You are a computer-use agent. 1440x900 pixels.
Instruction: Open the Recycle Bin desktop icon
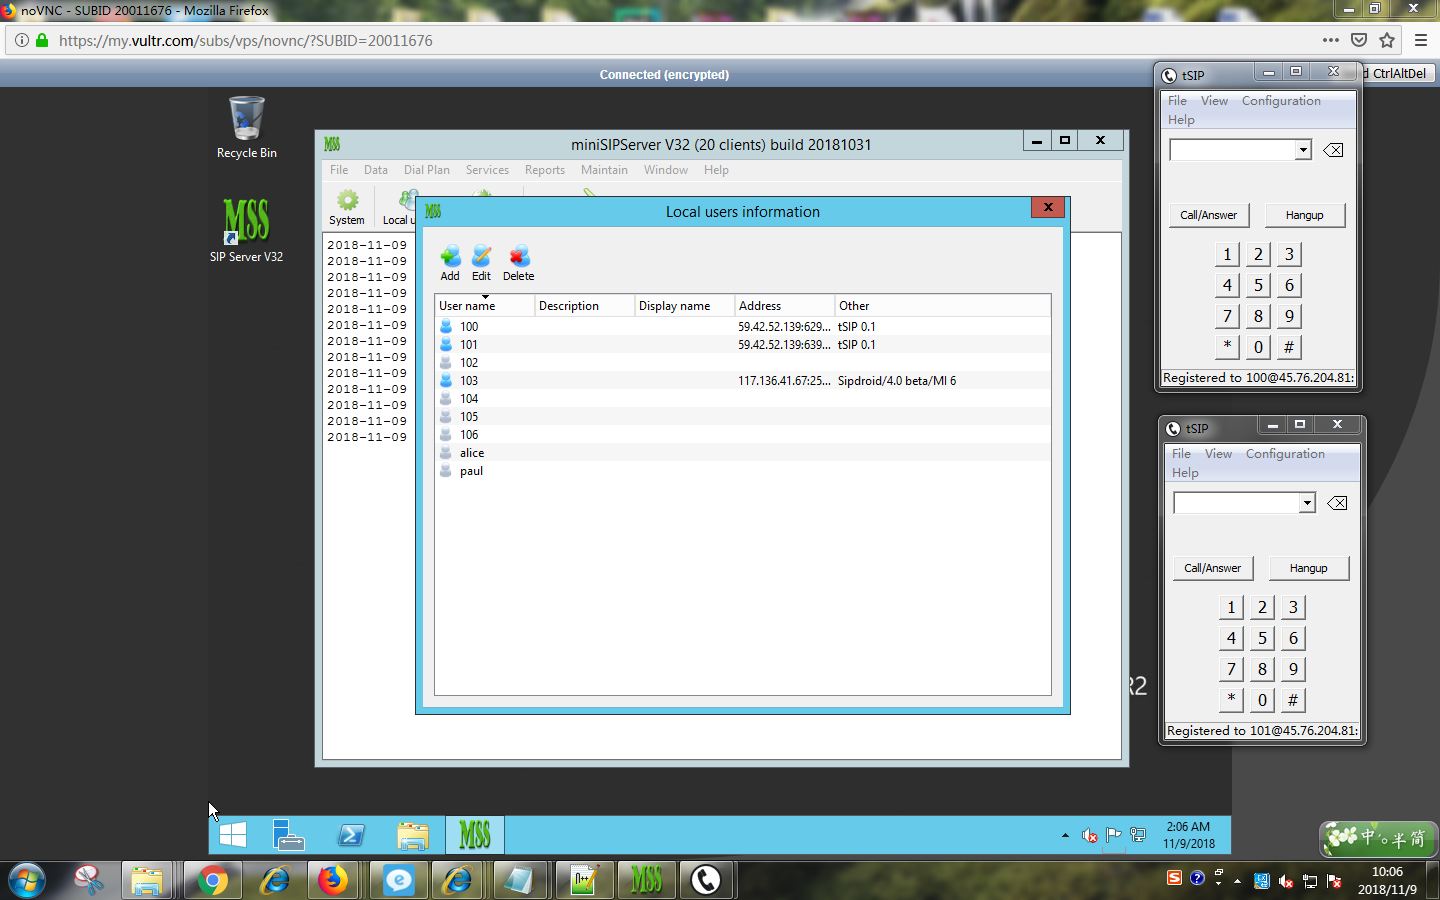[247, 127]
